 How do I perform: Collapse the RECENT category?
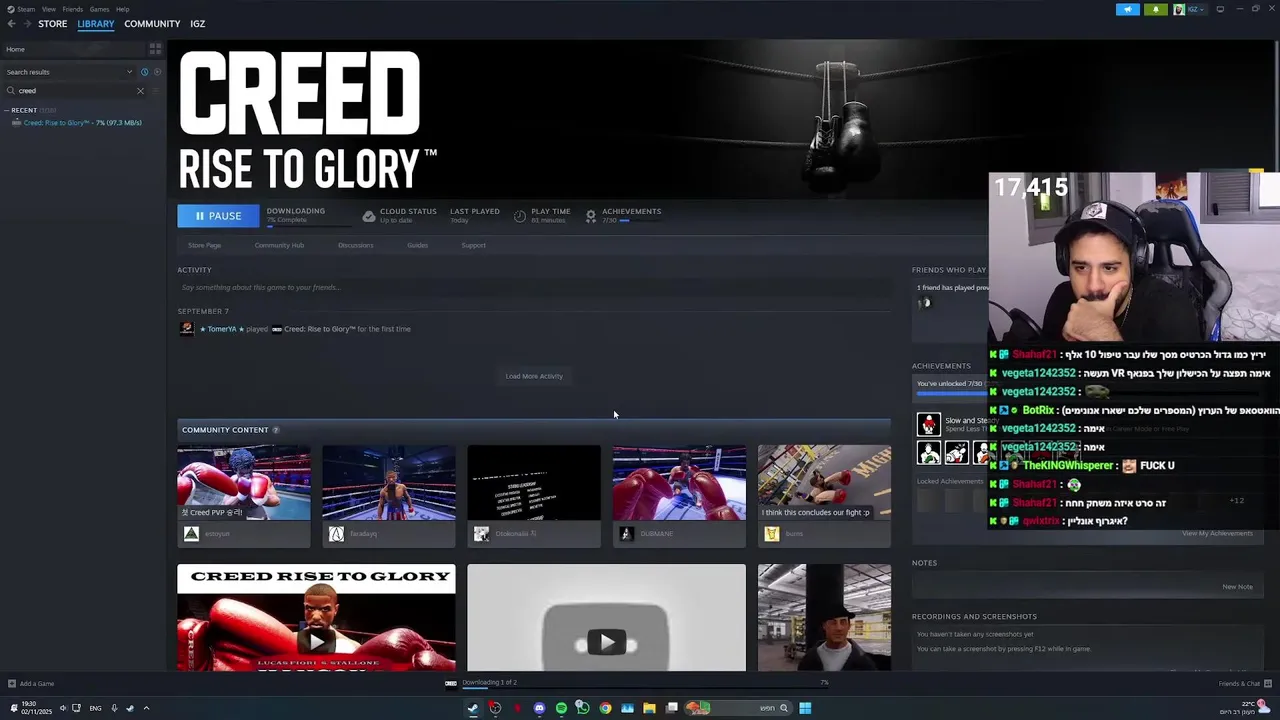(x=7, y=110)
